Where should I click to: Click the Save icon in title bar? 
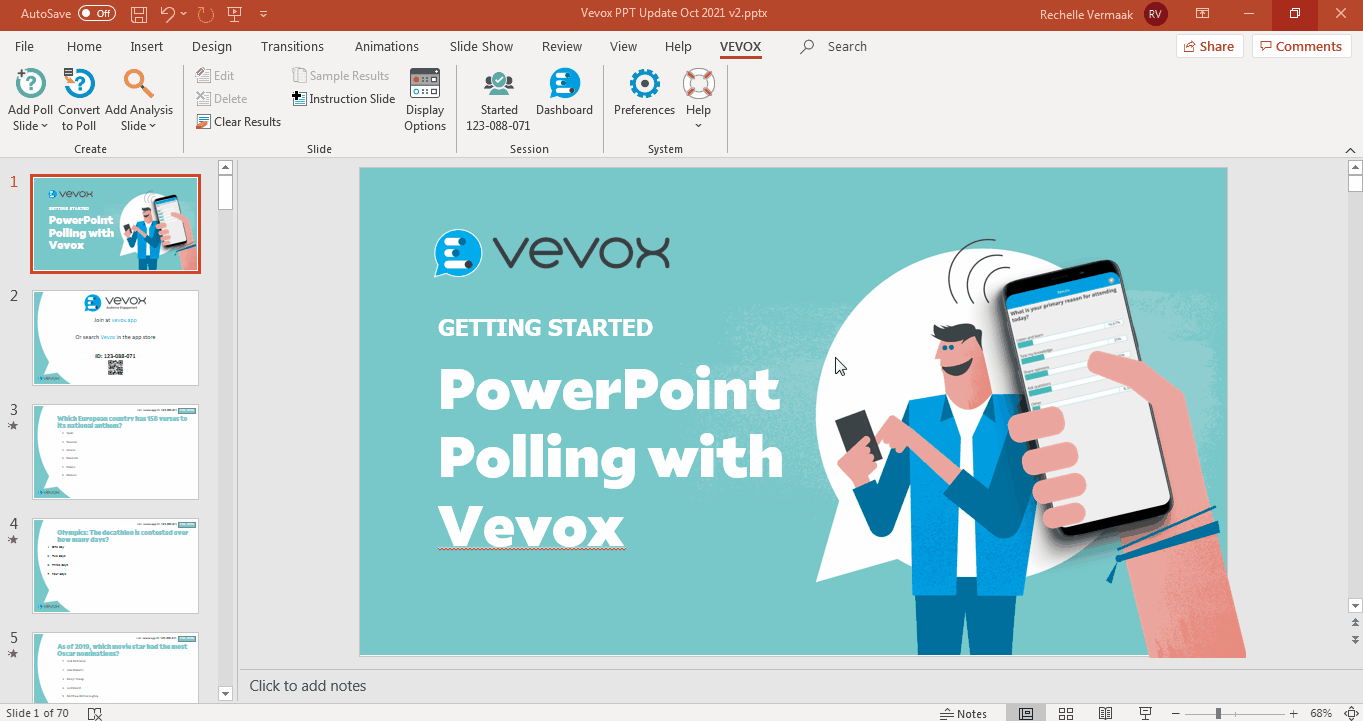(139, 14)
